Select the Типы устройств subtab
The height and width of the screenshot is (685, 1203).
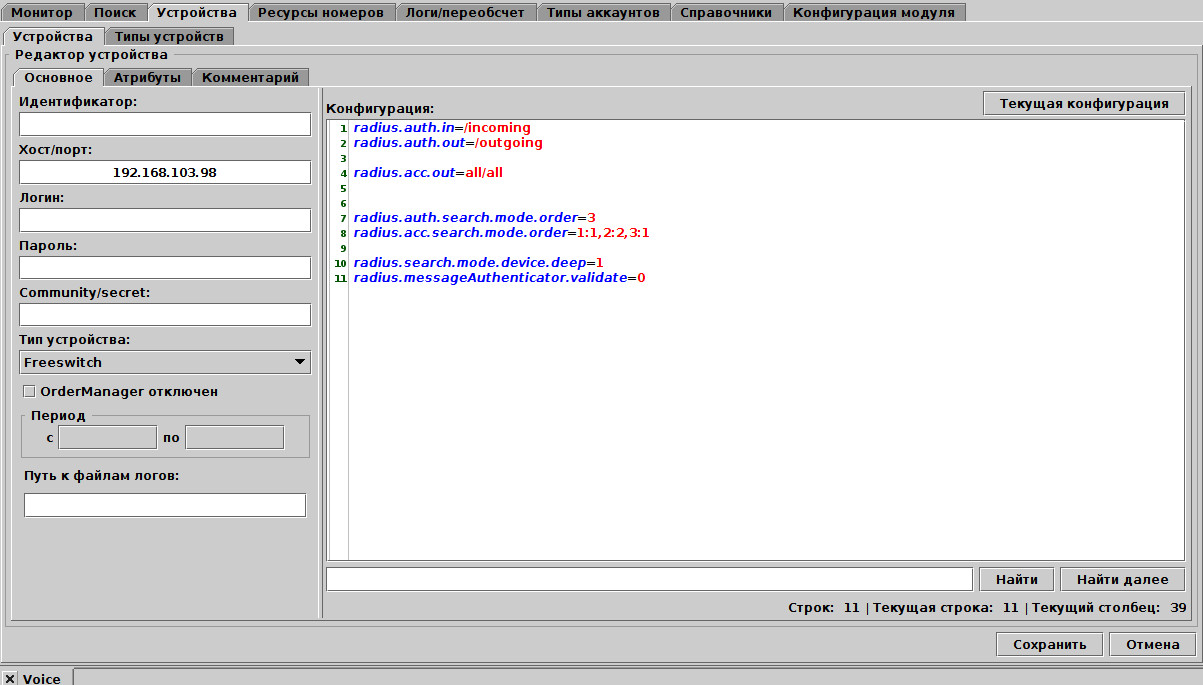tap(168, 36)
